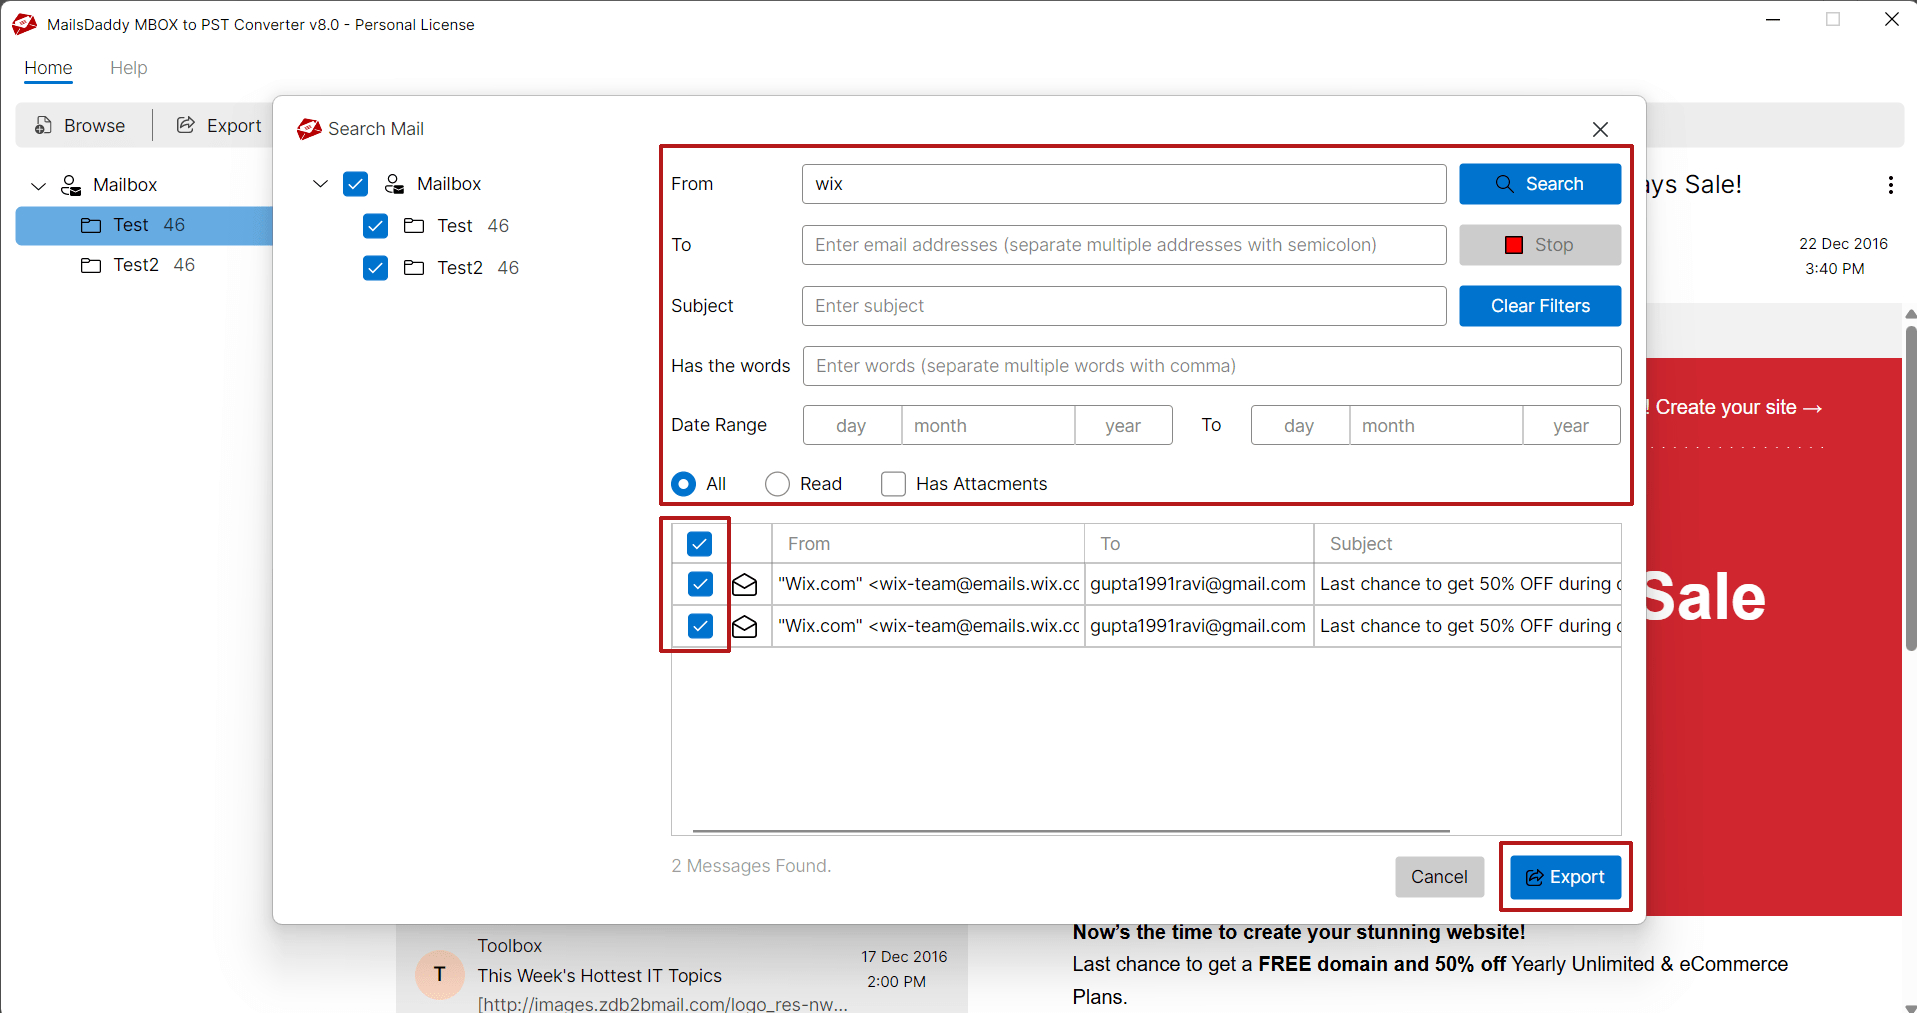The width and height of the screenshot is (1917, 1013).
Task: Click the end date year field
Action: (x=1571, y=425)
